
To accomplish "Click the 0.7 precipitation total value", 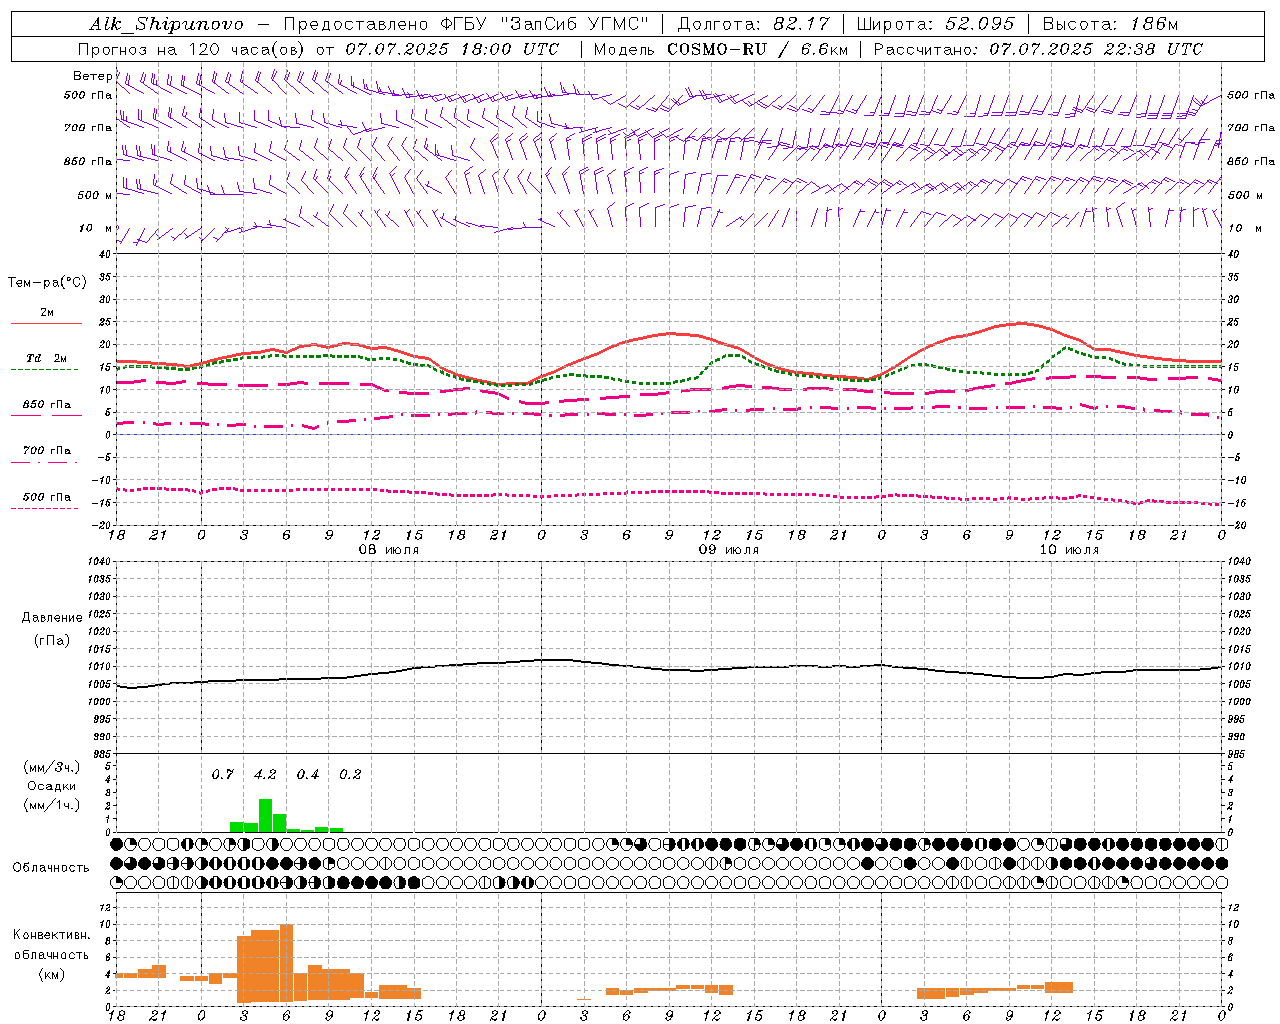I will [222, 774].
